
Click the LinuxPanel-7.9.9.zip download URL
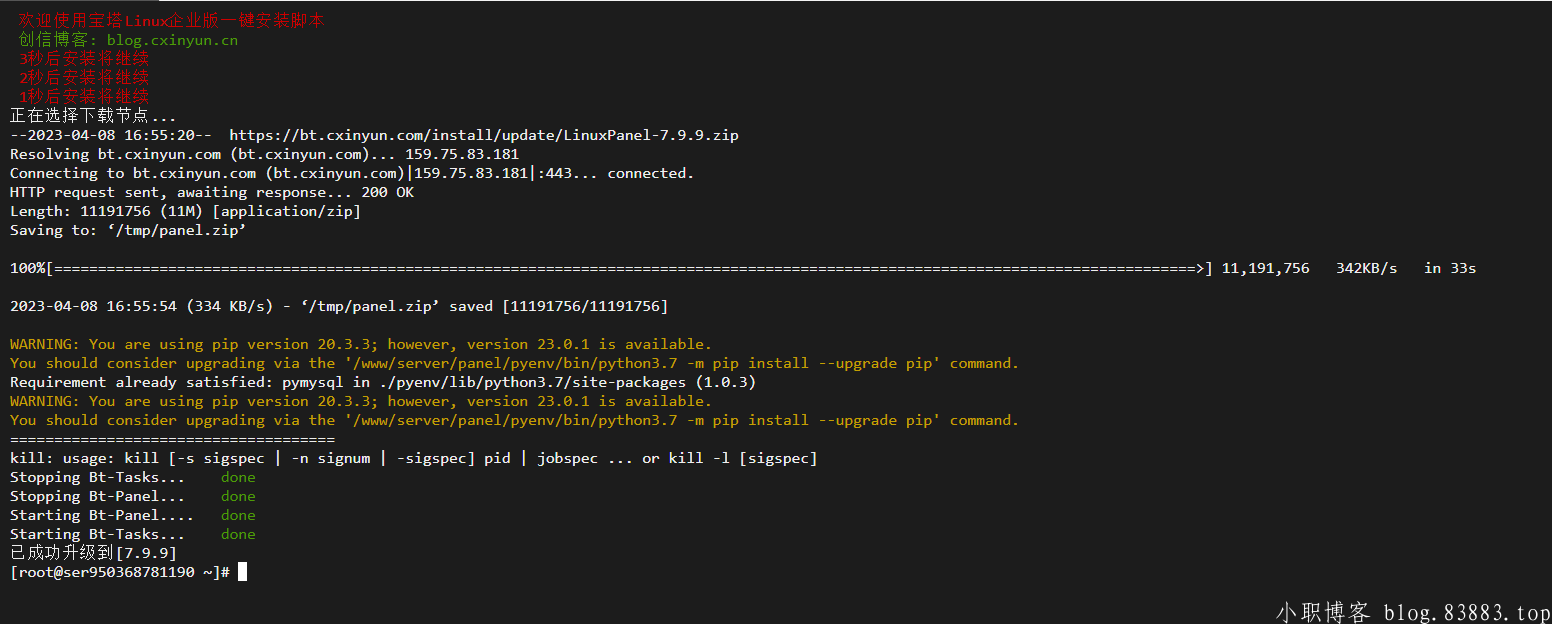(484, 135)
